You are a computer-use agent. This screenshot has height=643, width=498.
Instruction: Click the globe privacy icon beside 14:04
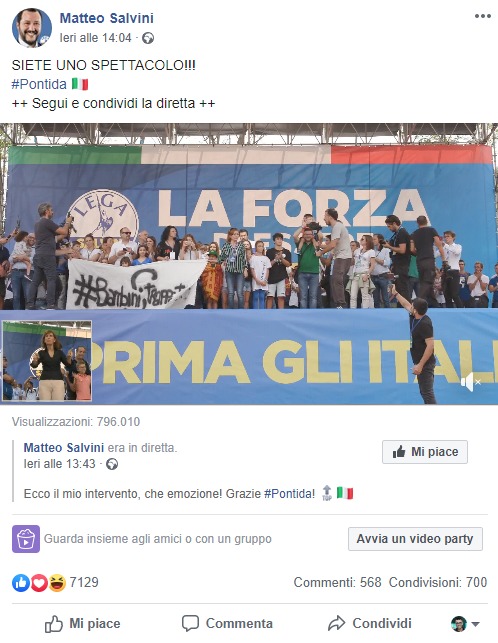[x=148, y=38]
